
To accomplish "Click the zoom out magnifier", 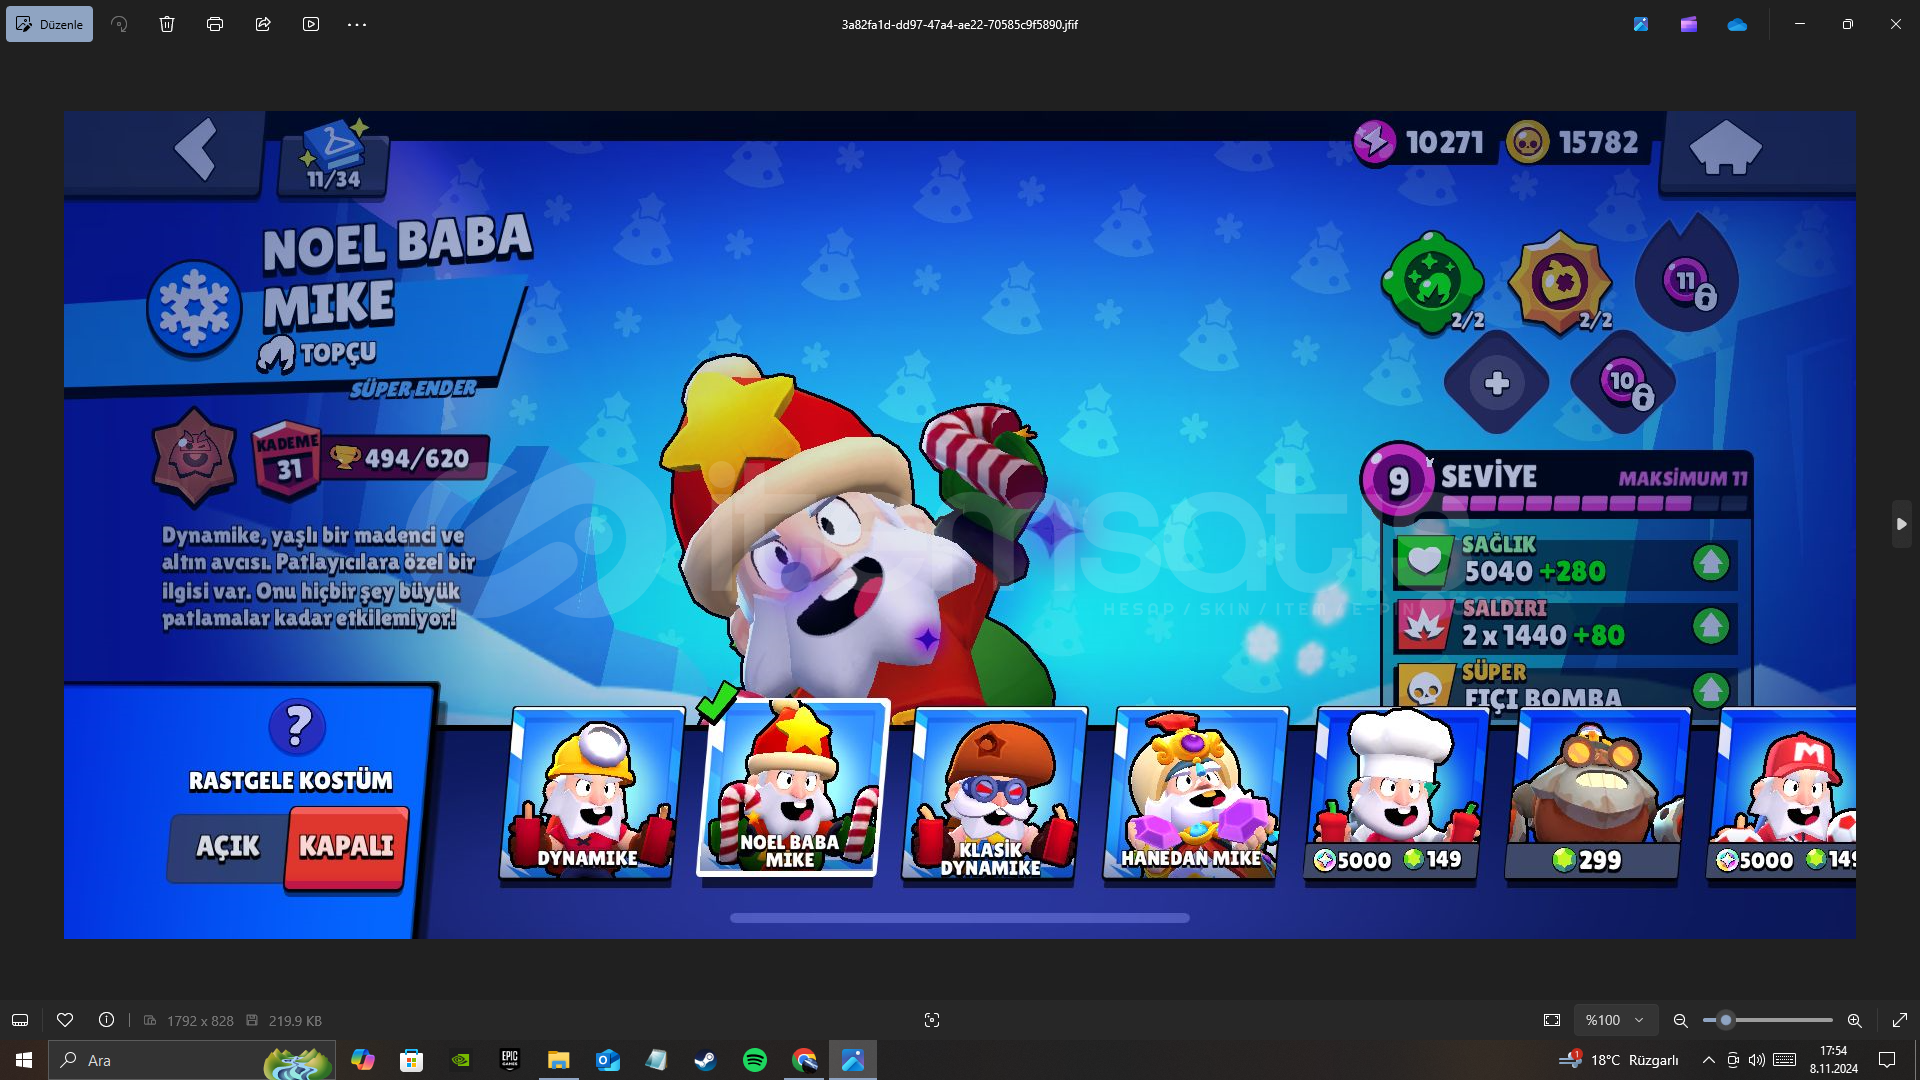I will pyautogui.click(x=1681, y=1020).
